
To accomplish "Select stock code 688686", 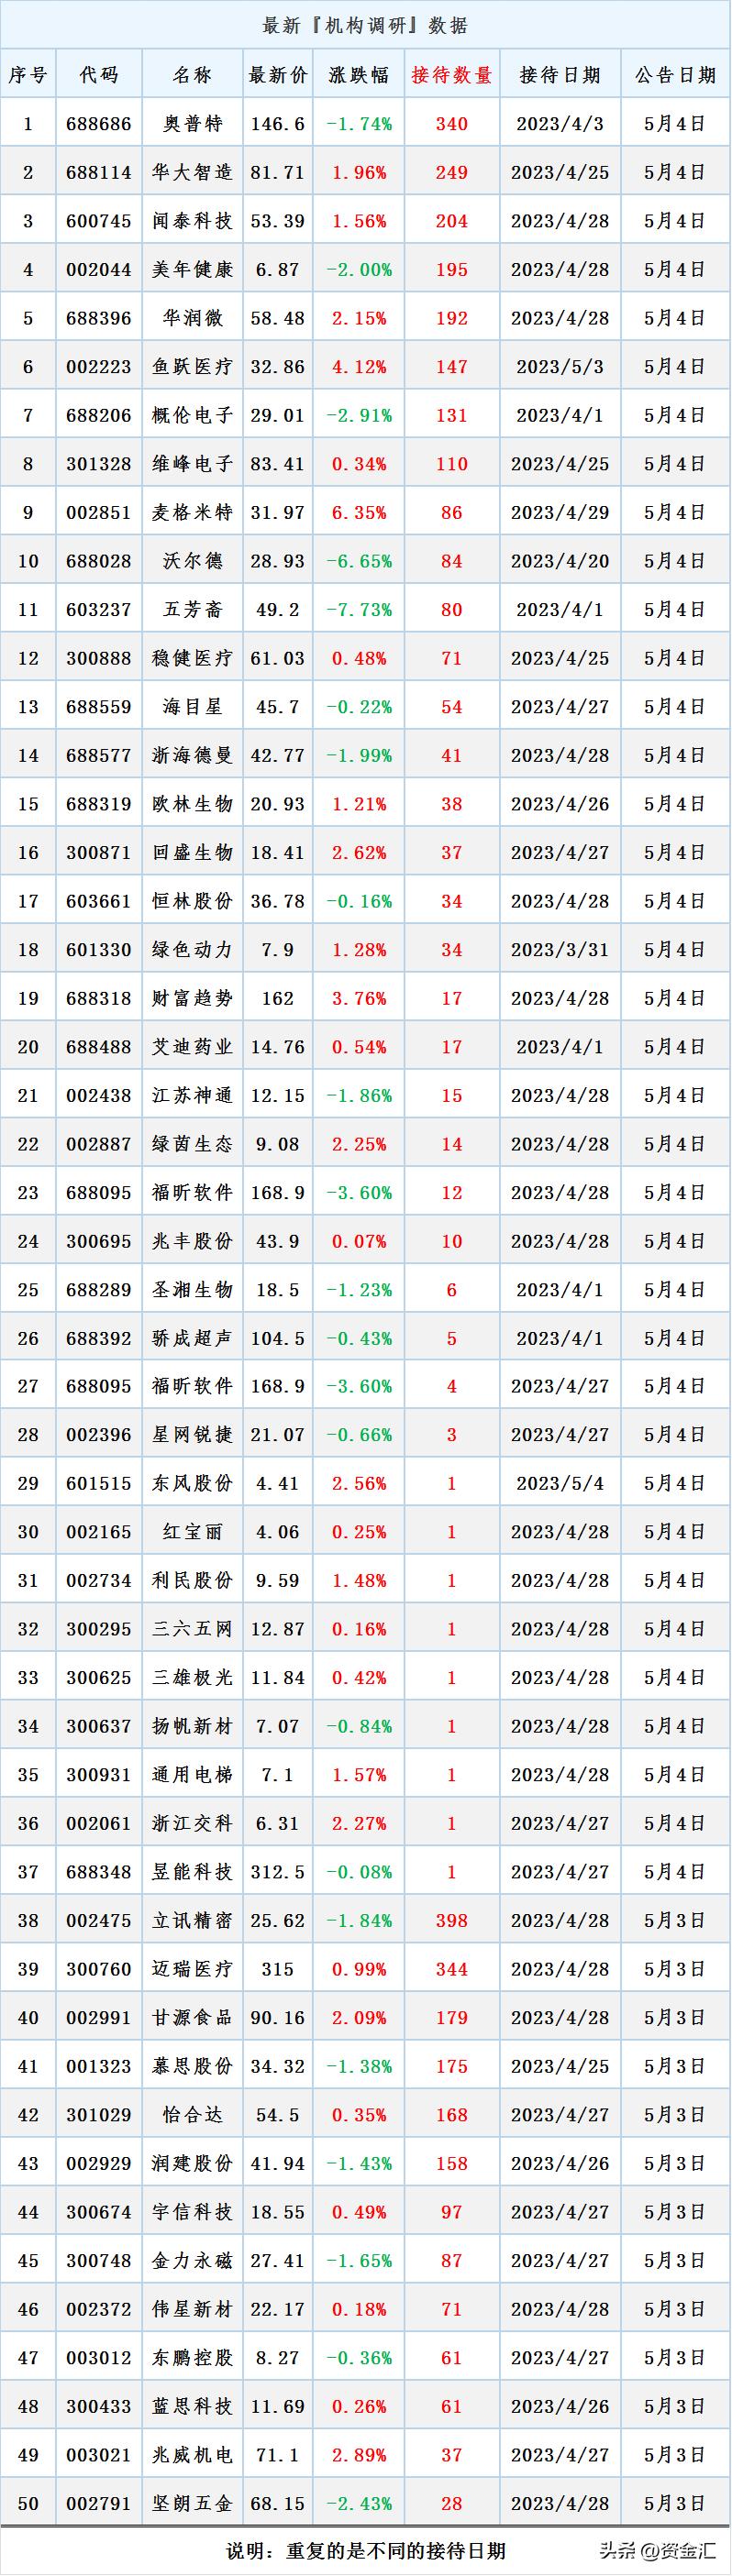I will coord(99,124).
